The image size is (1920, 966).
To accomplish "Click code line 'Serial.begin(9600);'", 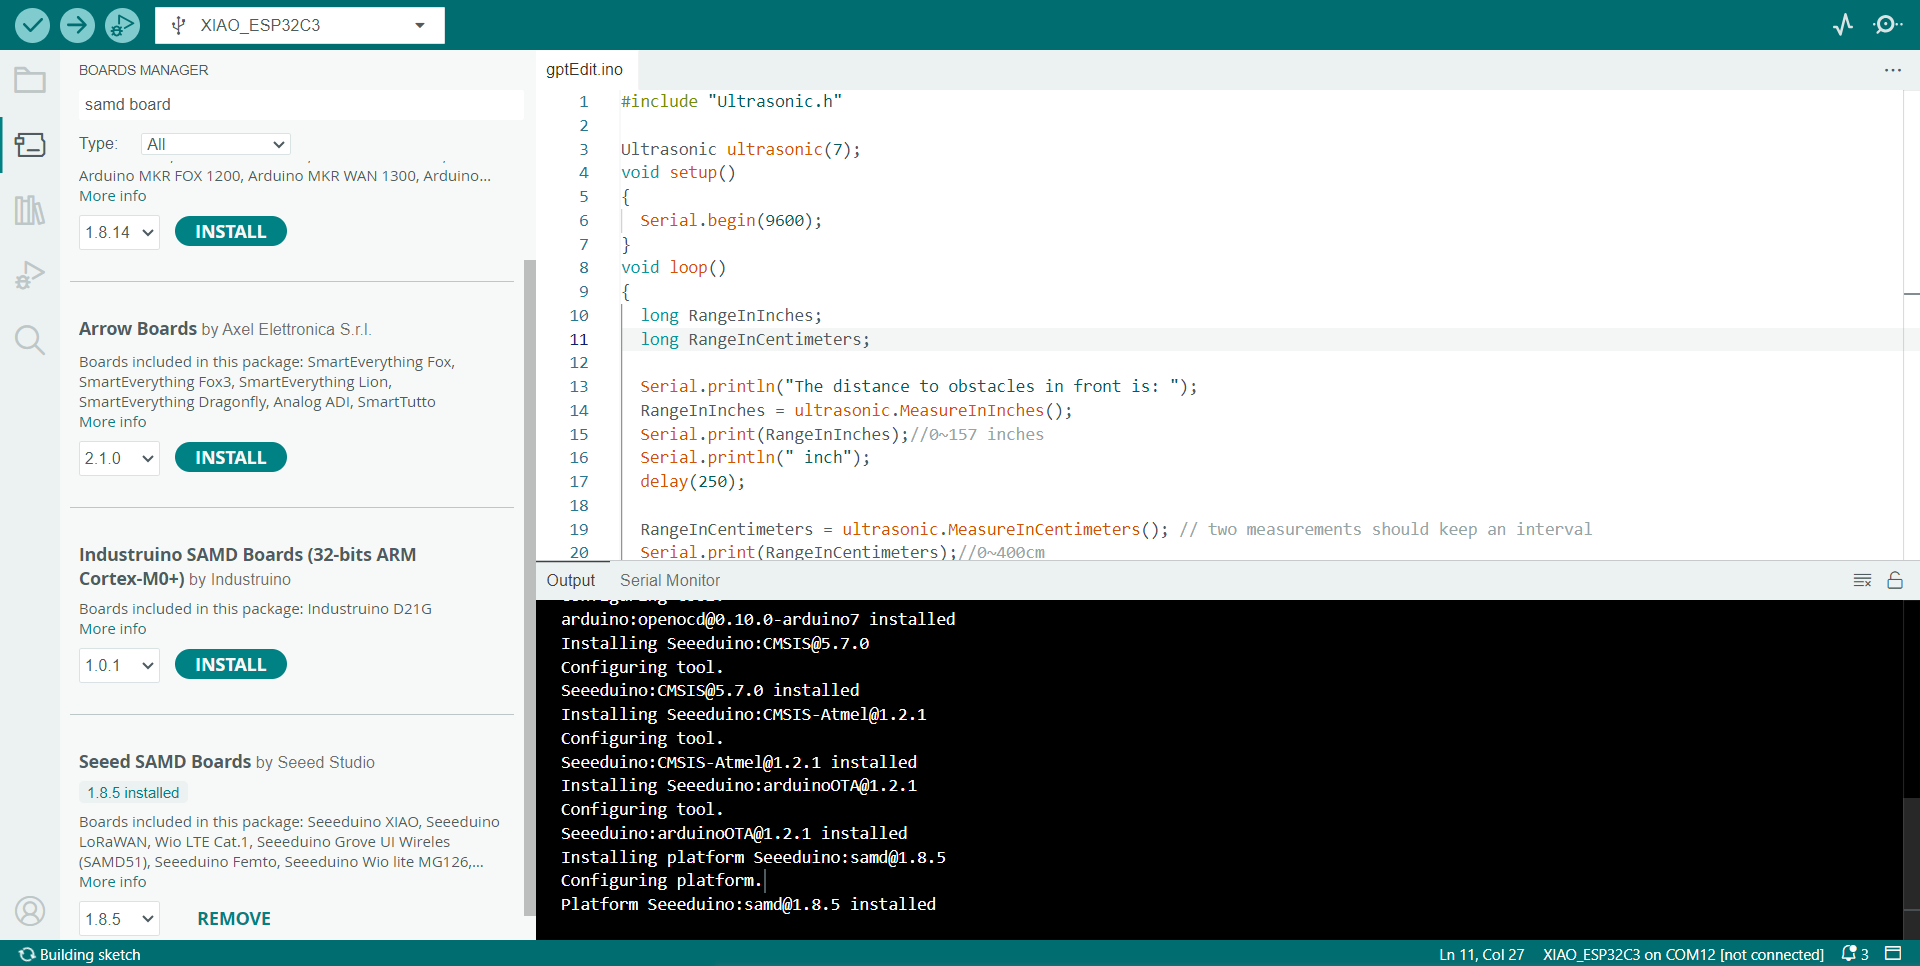I will 731,220.
